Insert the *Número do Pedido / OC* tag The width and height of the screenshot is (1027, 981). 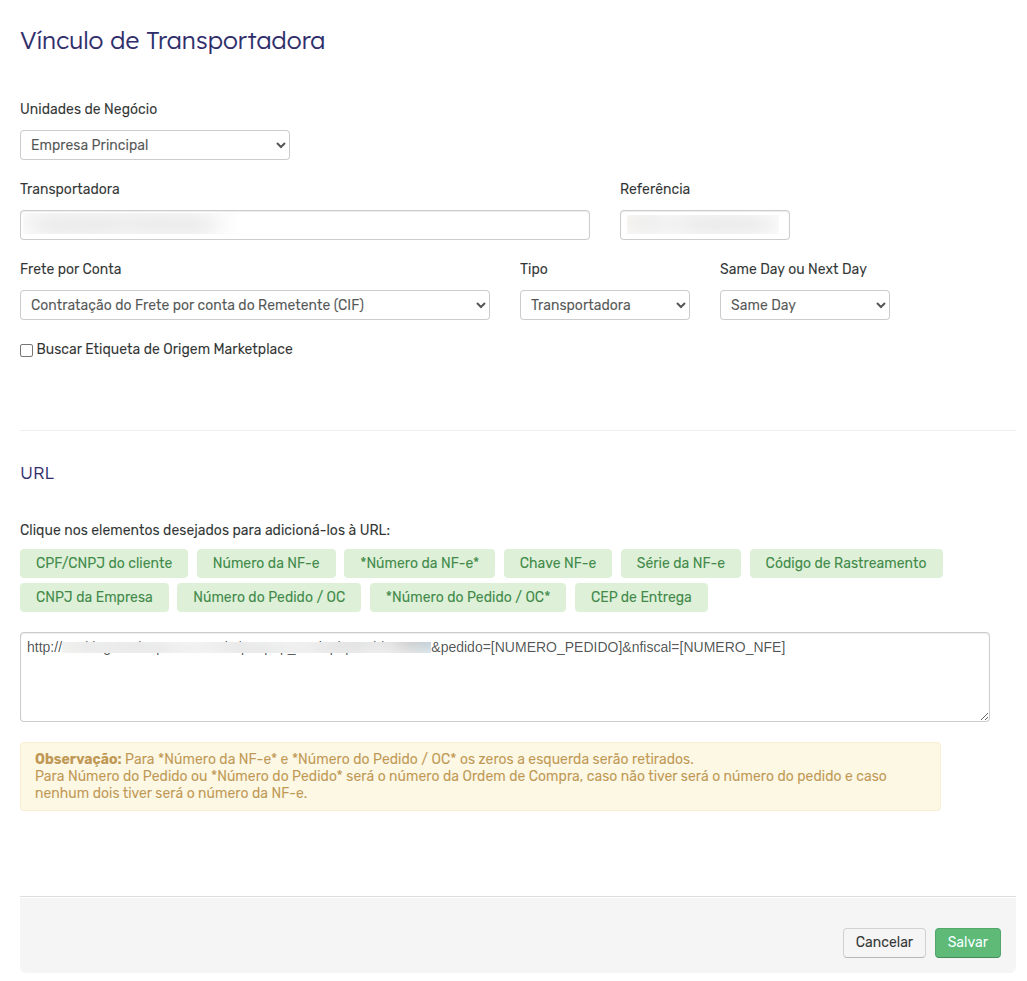click(468, 597)
